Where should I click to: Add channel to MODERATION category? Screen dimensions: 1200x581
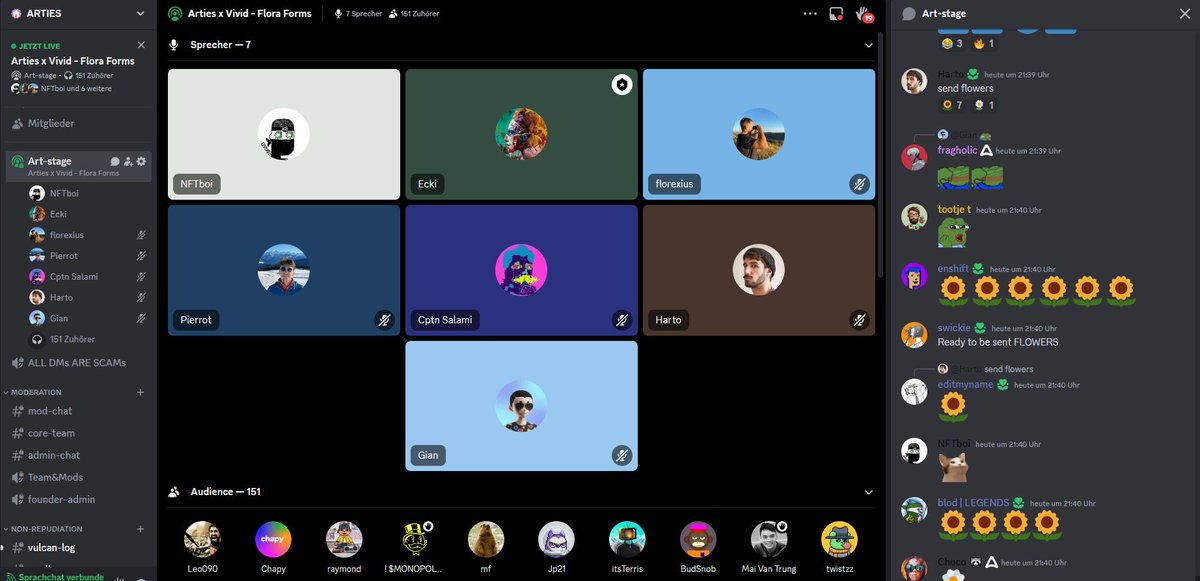140,392
